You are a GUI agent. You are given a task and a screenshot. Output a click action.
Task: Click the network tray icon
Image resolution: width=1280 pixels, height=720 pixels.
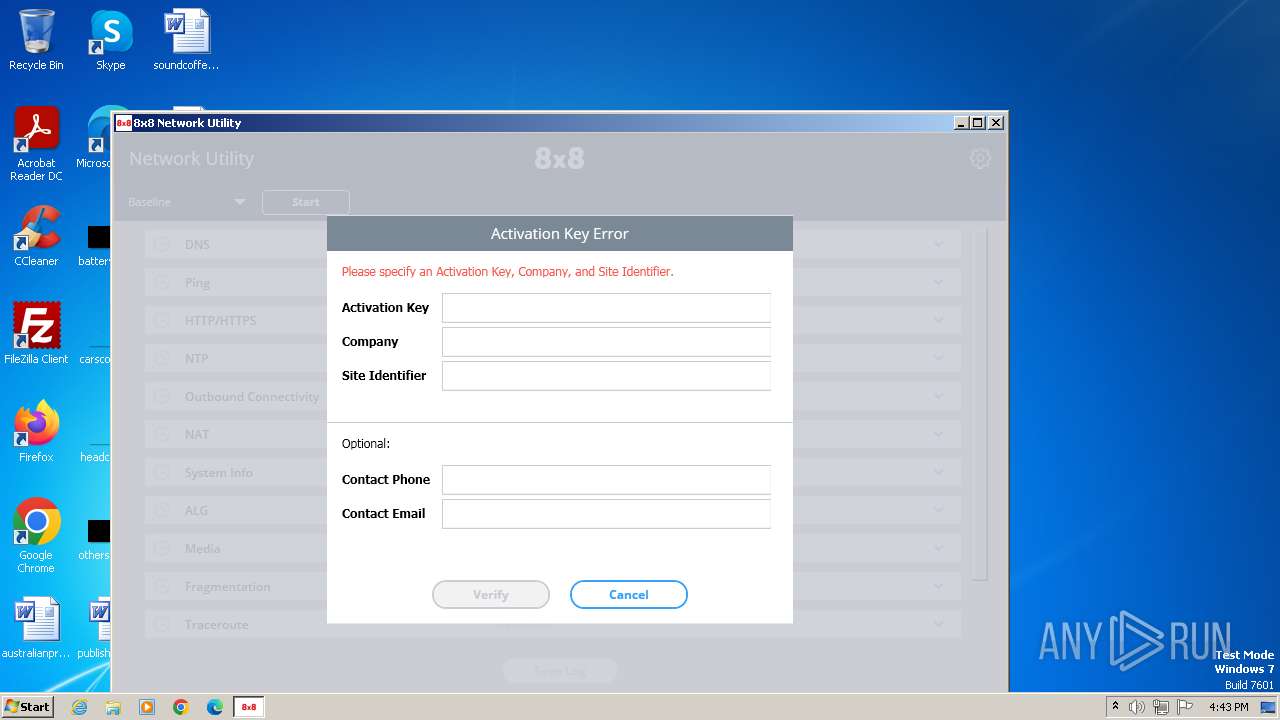click(1161, 707)
